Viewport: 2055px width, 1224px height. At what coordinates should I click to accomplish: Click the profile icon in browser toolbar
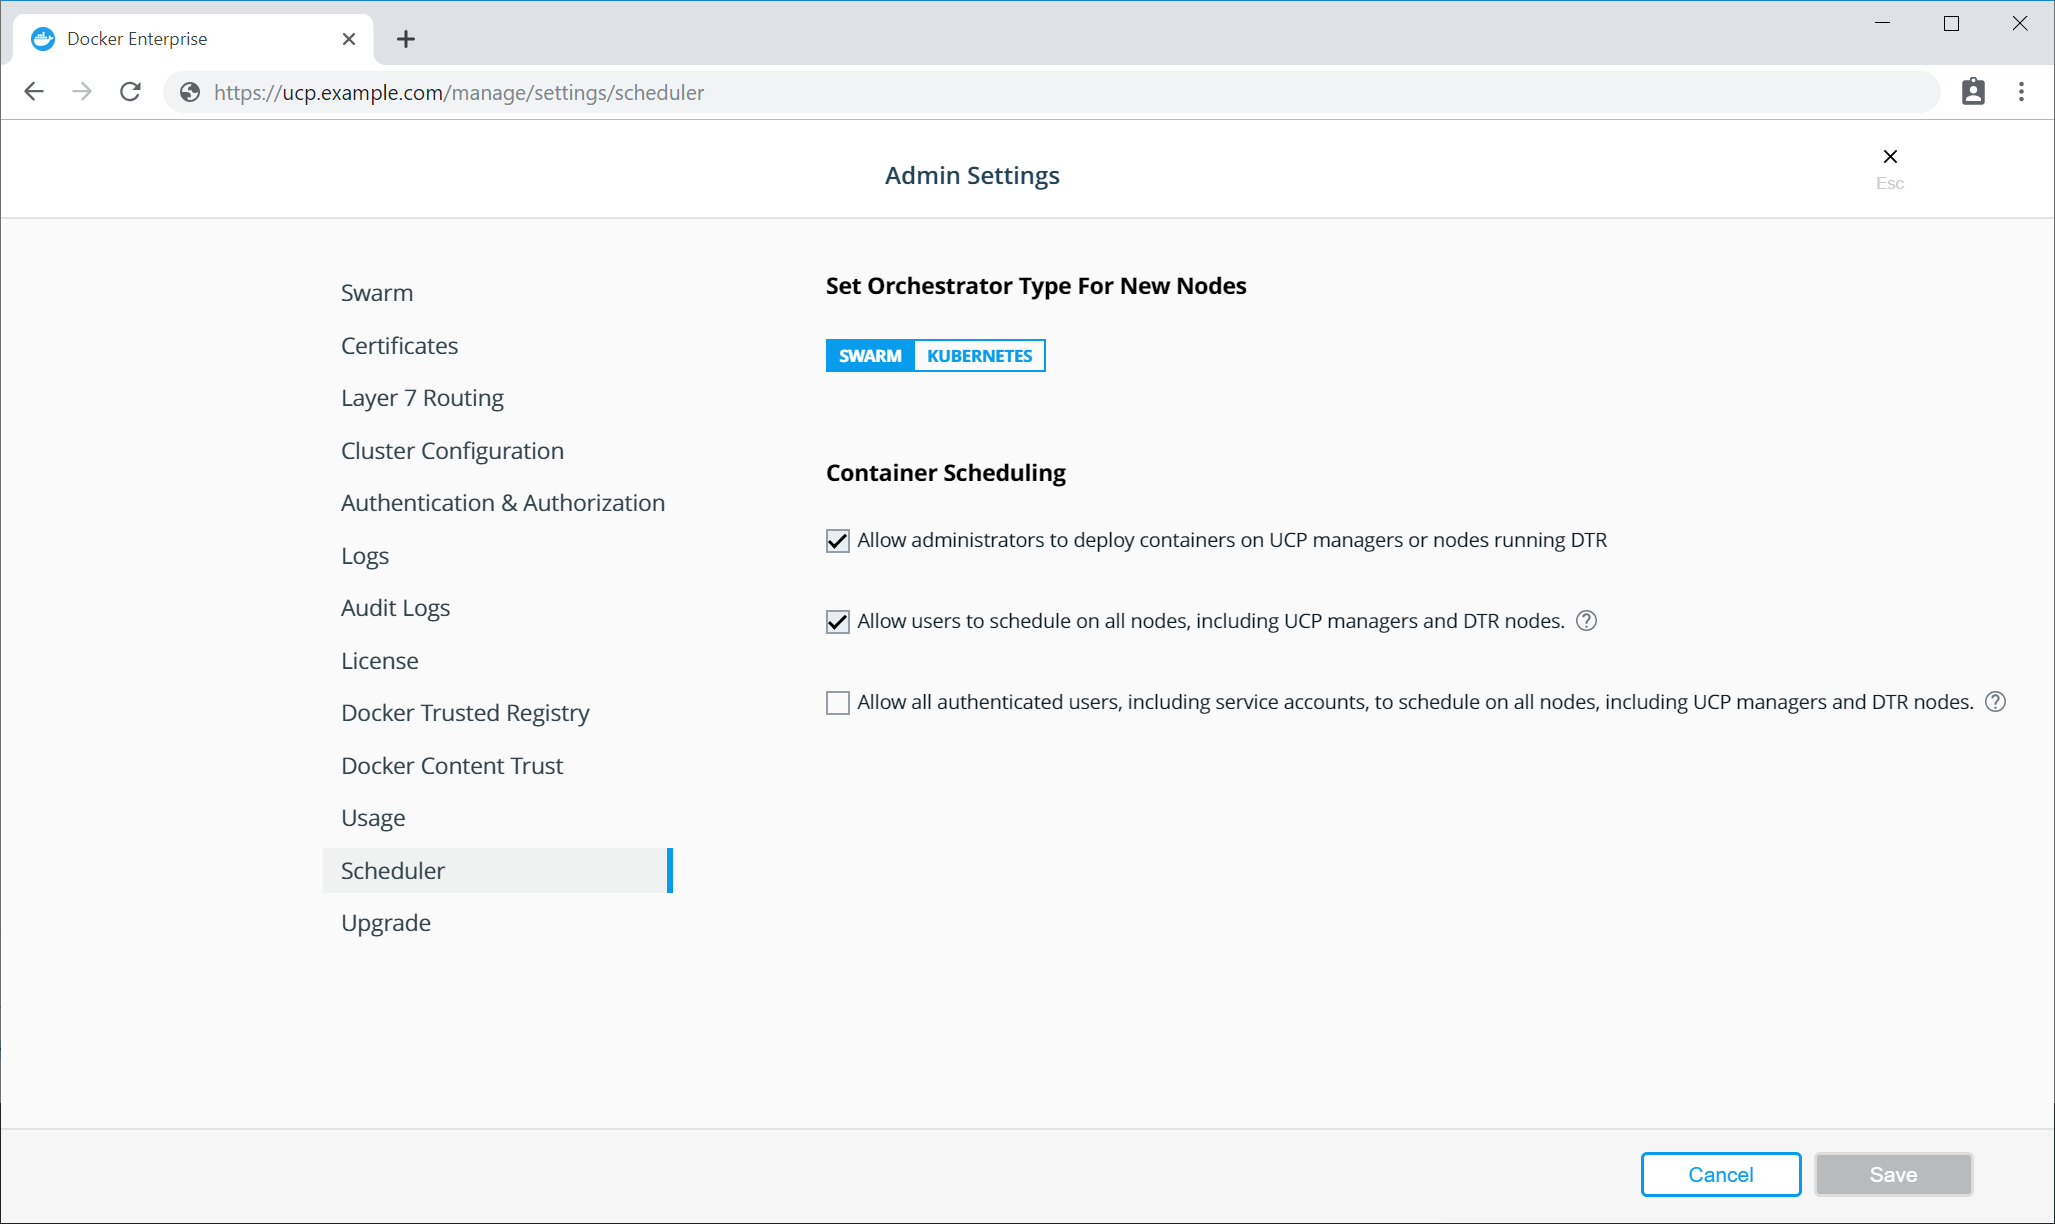(x=1972, y=92)
